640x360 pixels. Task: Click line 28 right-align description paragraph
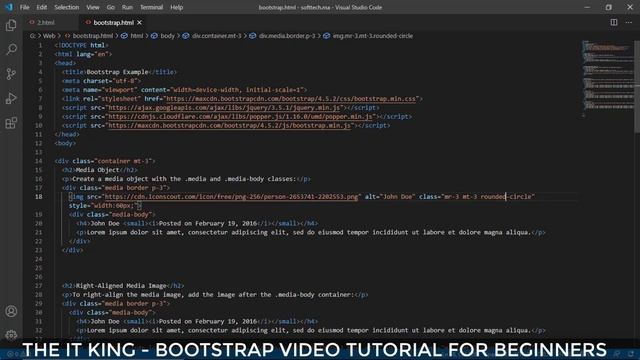coord(215,295)
